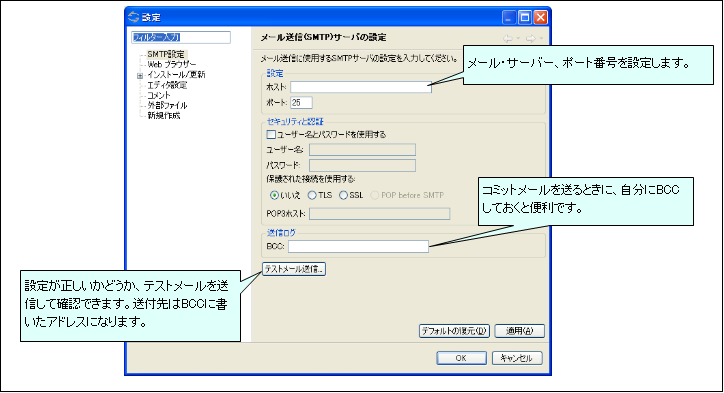Click the 適用 button

coord(519,331)
